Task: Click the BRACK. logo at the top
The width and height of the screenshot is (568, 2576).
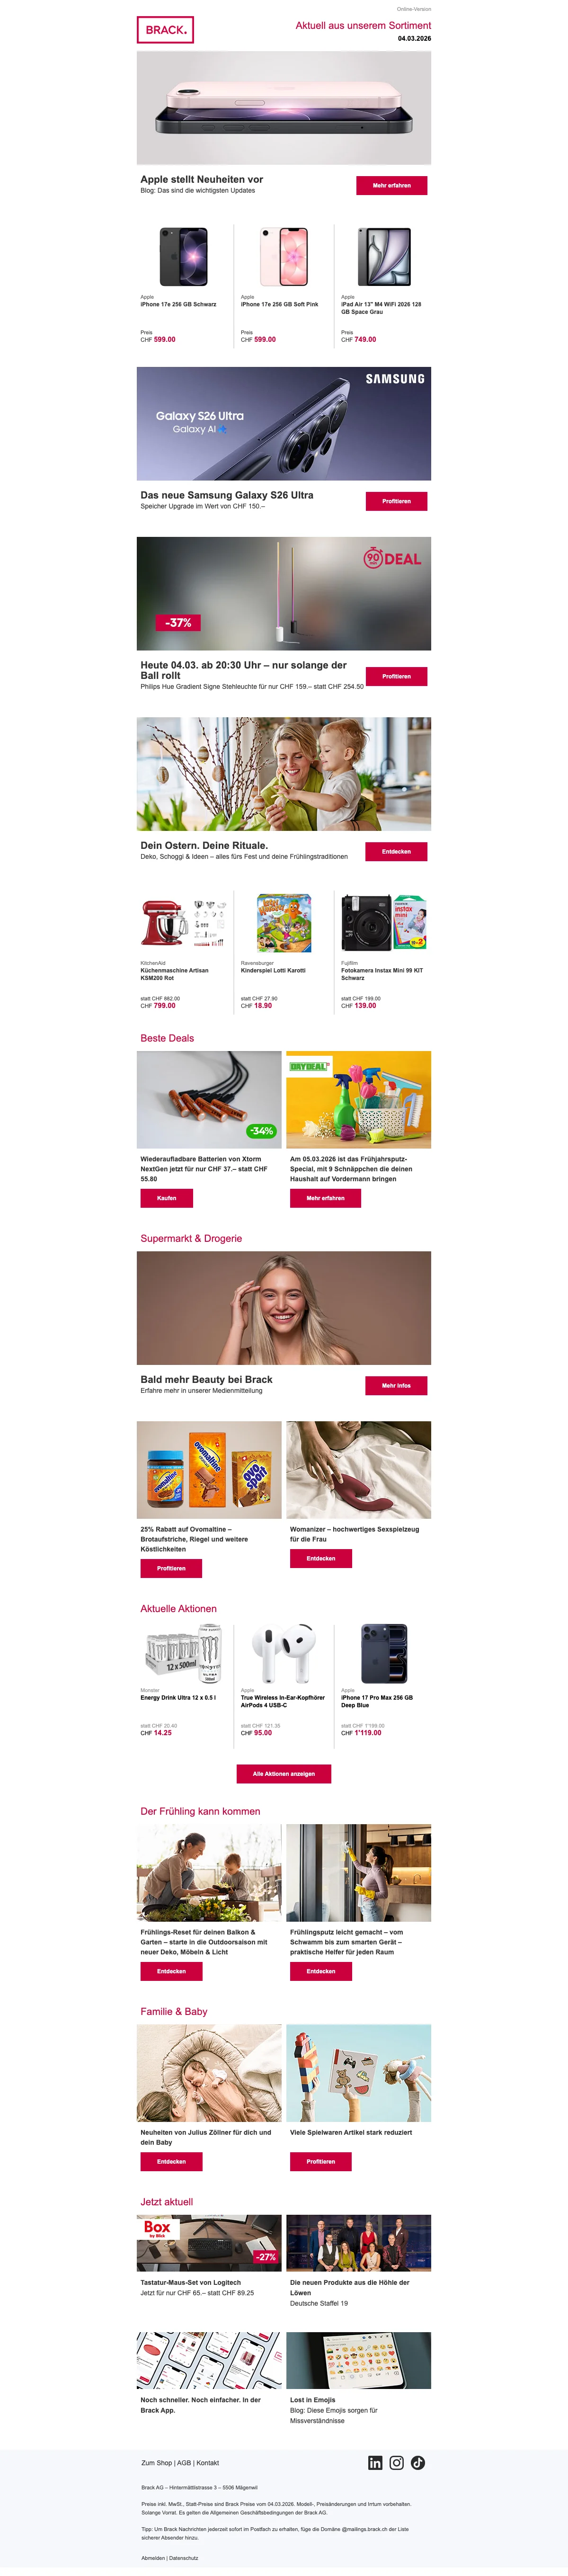Action: [x=165, y=30]
